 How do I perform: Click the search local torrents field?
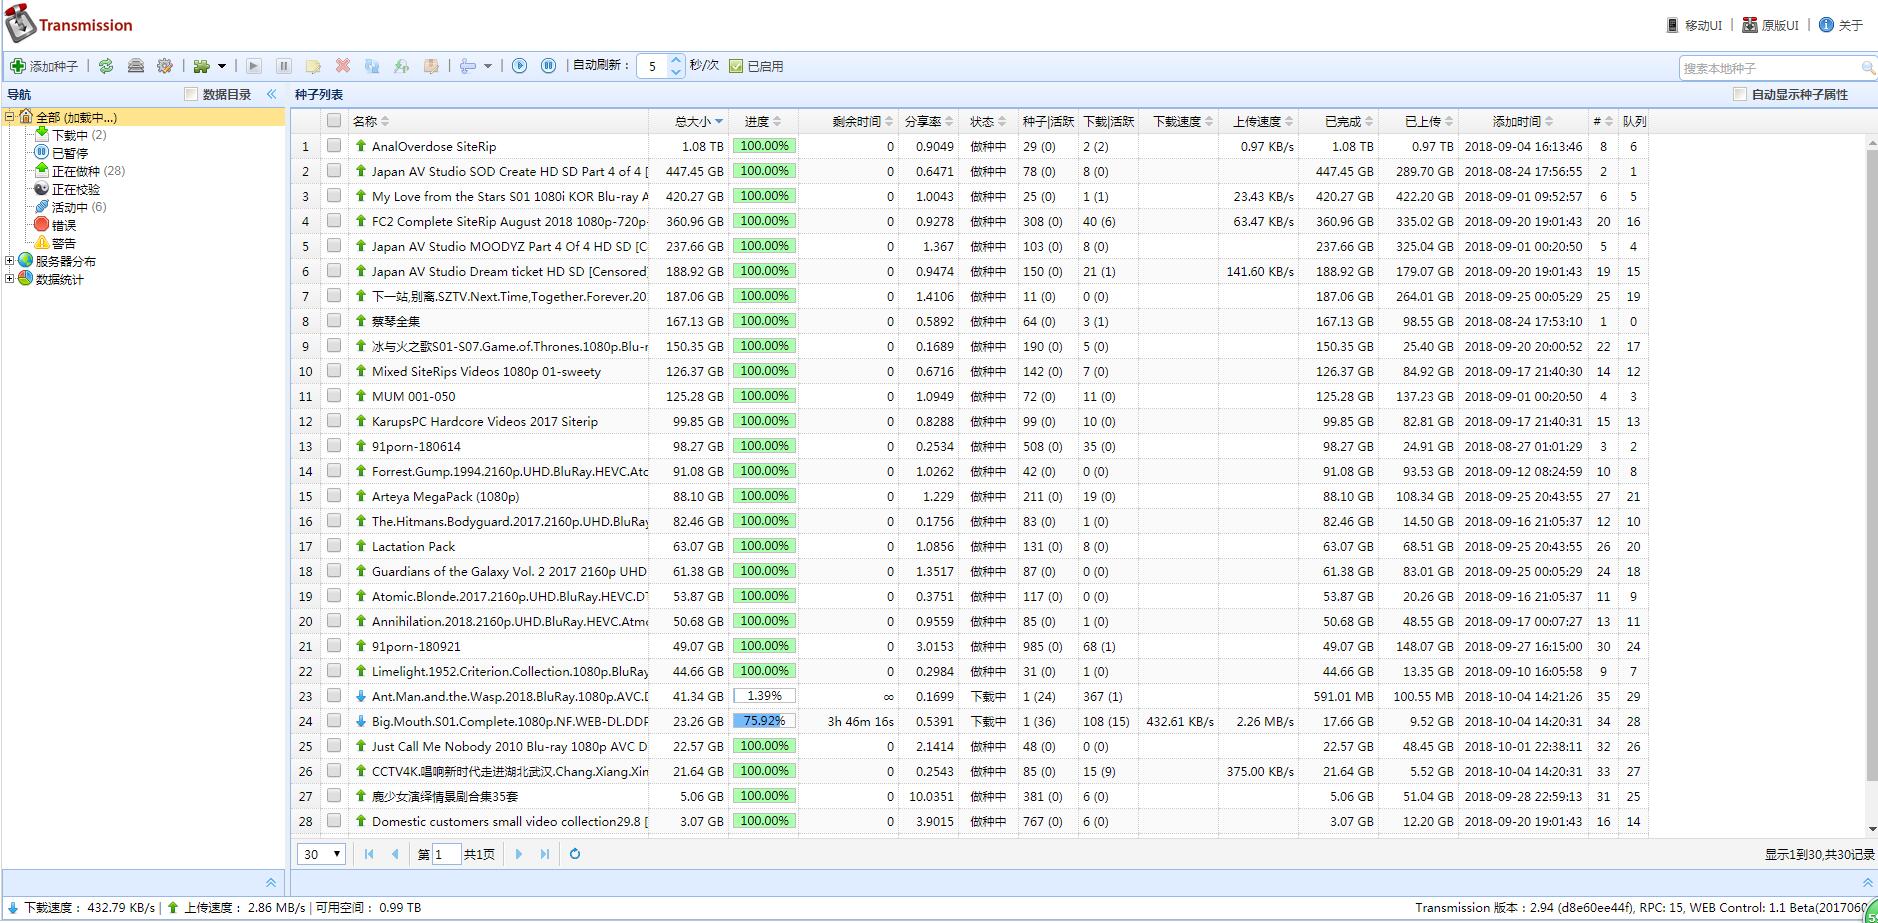(x=1770, y=68)
